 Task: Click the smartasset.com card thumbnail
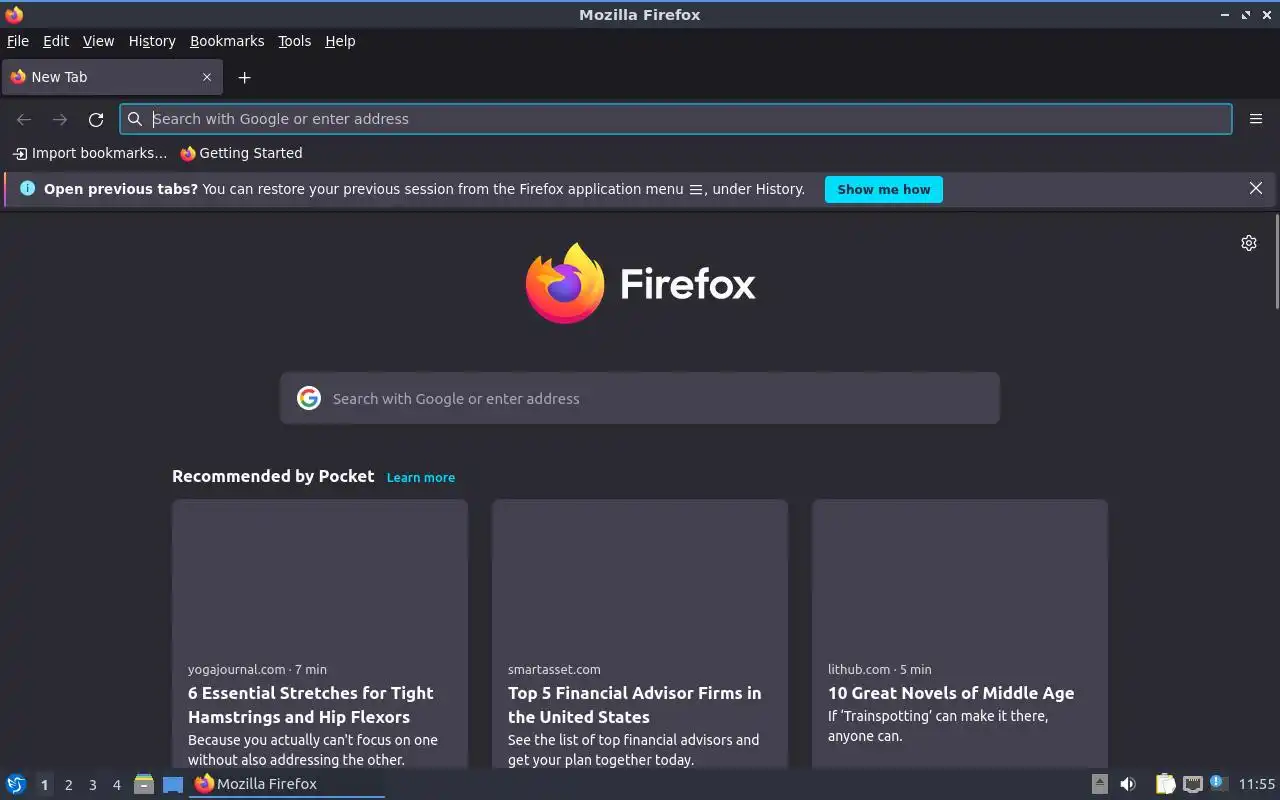[x=640, y=573]
